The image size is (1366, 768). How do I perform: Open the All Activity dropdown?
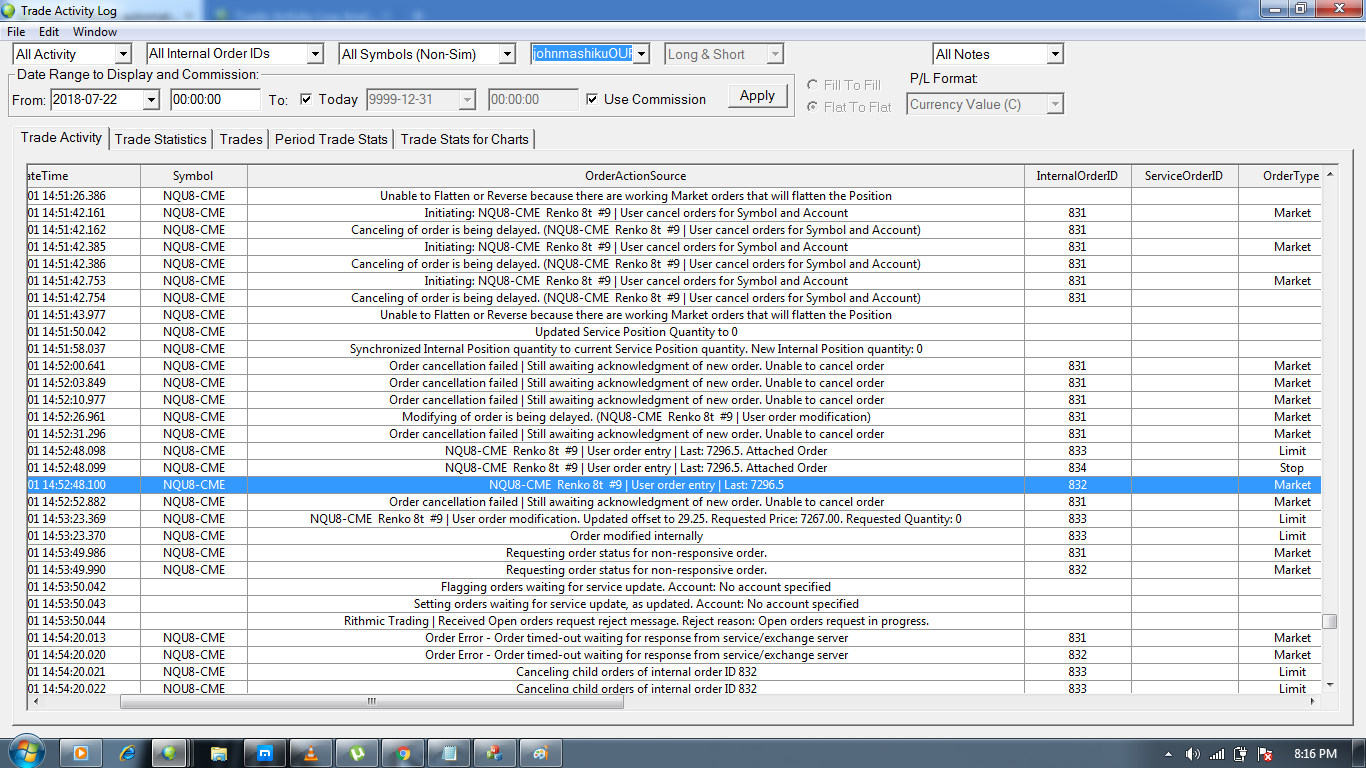[123, 54]
